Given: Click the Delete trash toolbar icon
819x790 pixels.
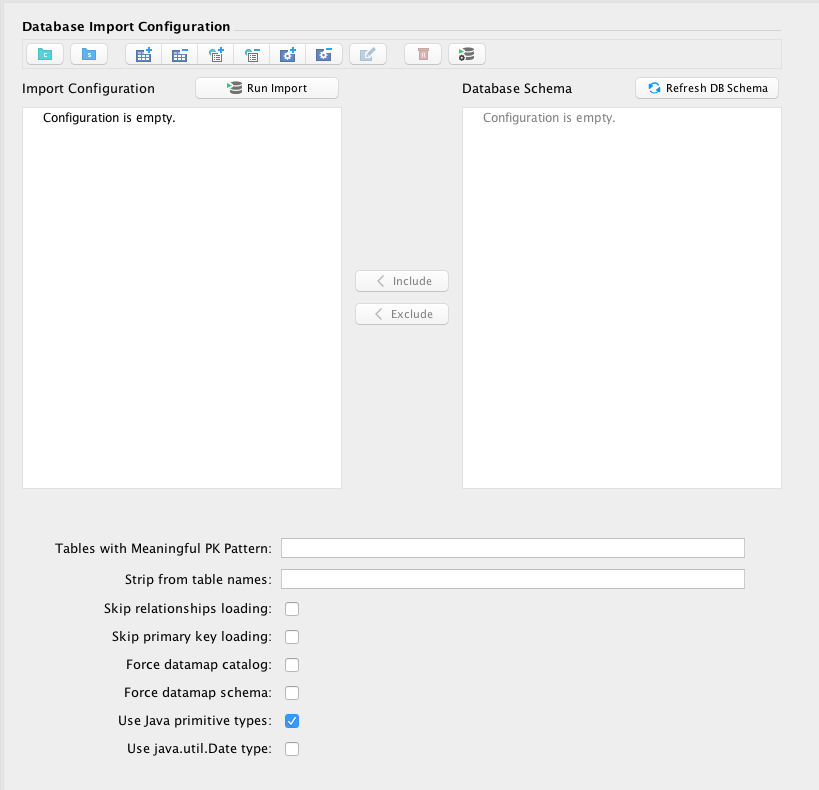Looking at the screenshot, I should tap(423, 54).
